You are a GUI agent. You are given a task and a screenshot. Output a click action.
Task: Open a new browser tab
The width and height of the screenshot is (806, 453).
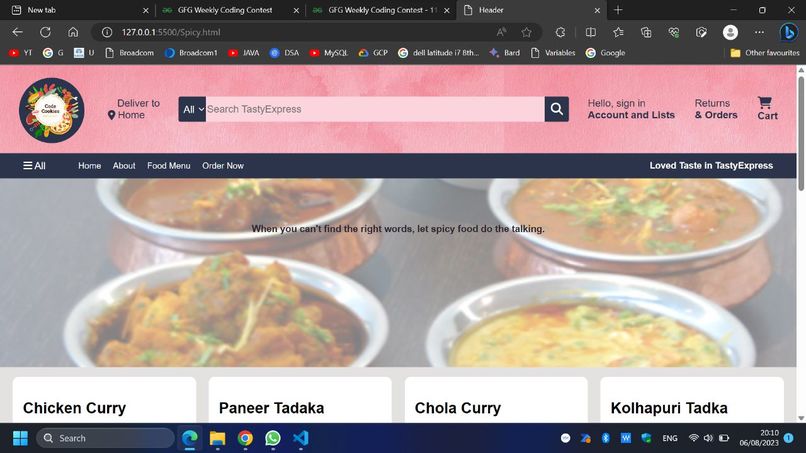pyautogui.click(x=618, y=10)
